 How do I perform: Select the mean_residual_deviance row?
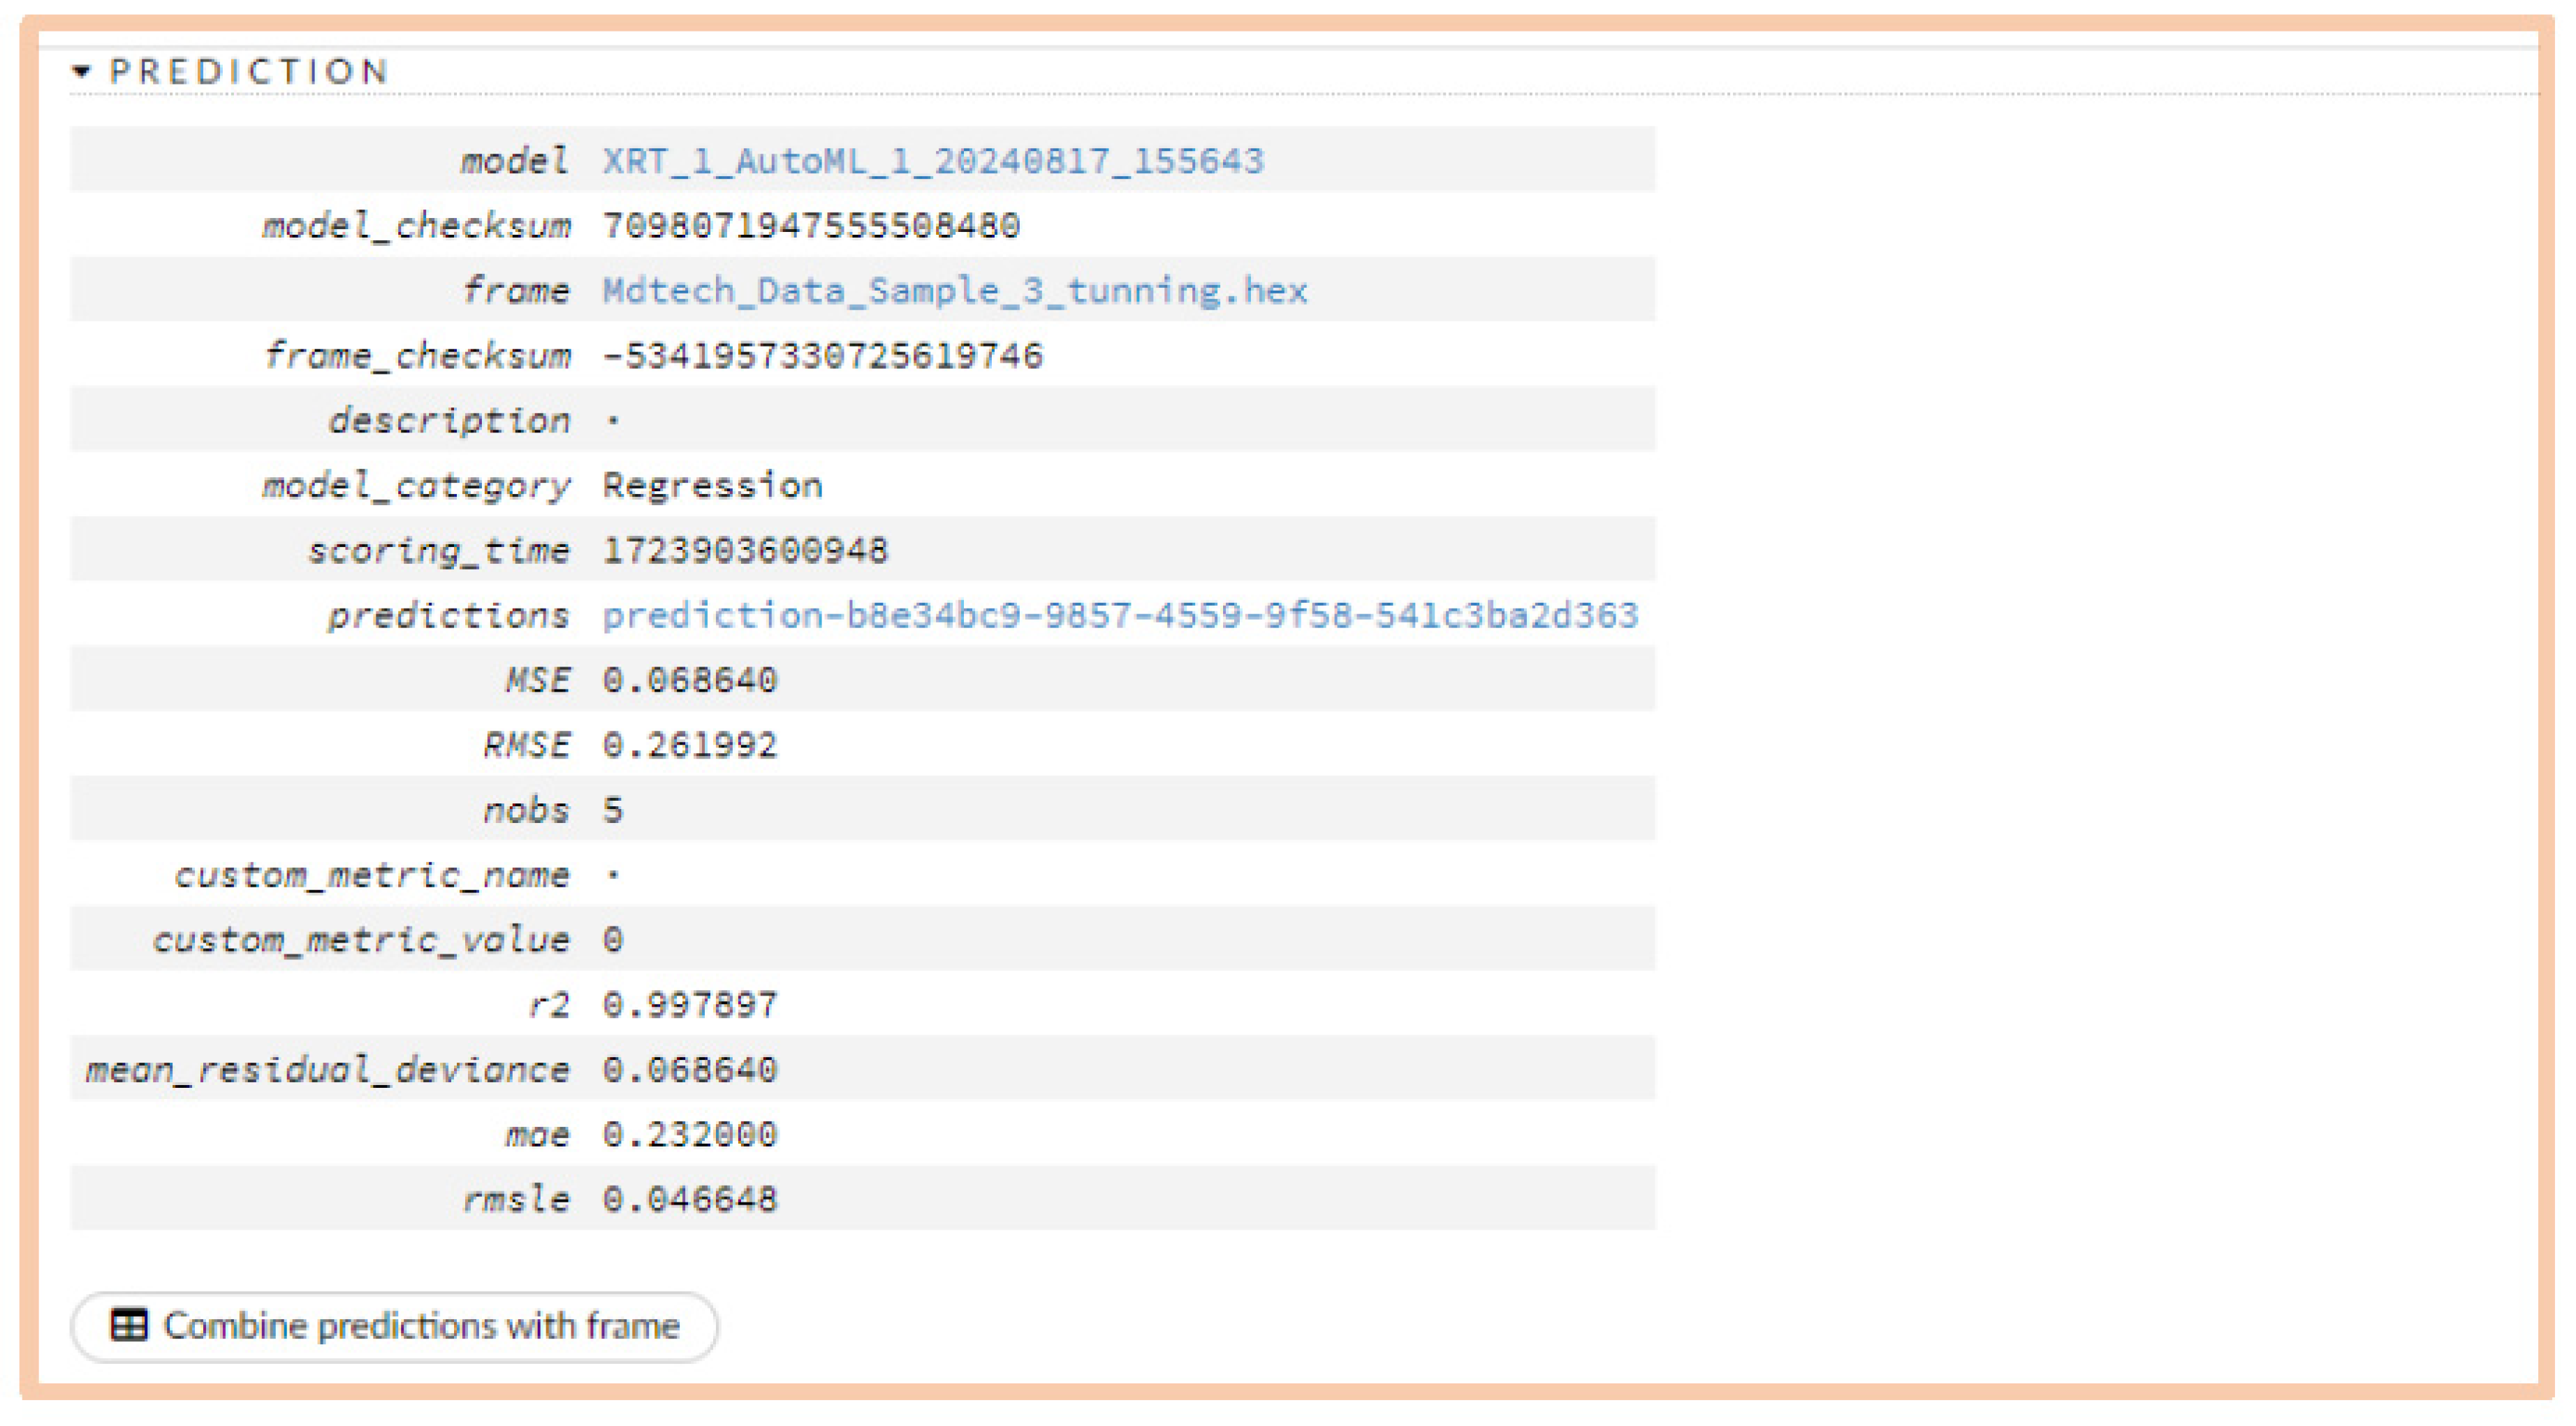tap(690, 1068)
